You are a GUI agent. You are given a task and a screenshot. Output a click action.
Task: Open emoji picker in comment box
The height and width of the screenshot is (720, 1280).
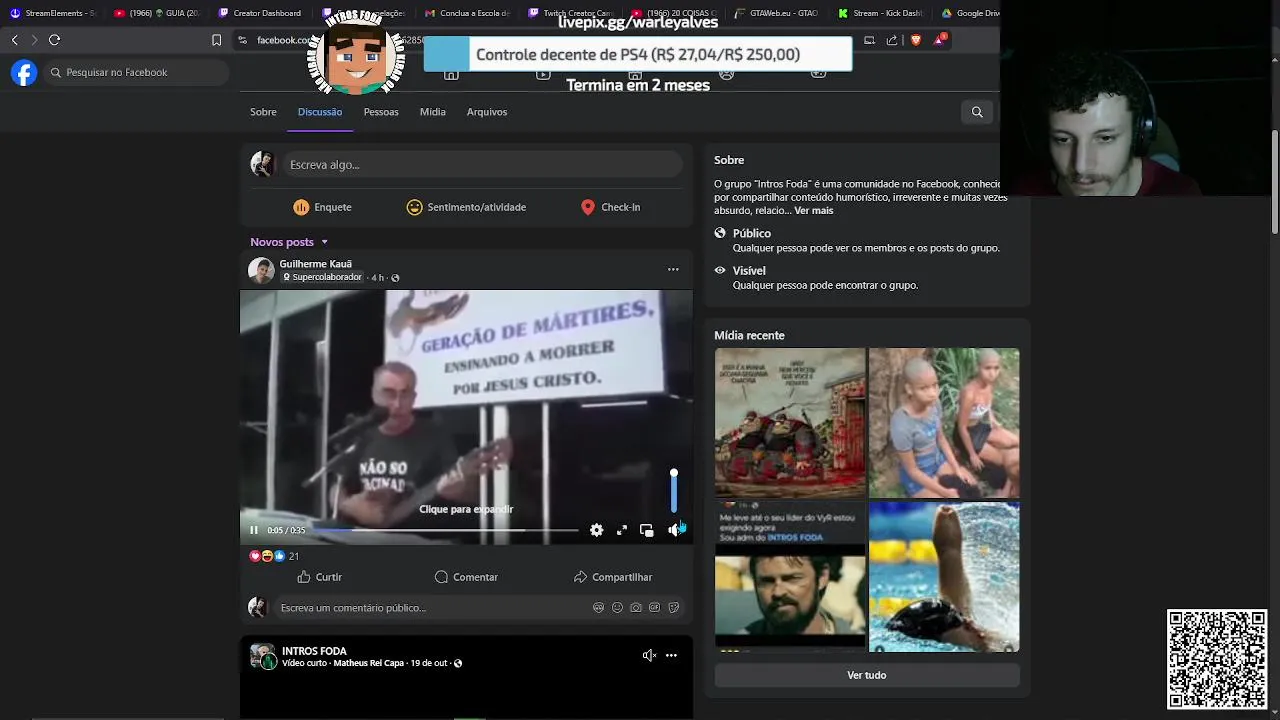click(617, 607)
